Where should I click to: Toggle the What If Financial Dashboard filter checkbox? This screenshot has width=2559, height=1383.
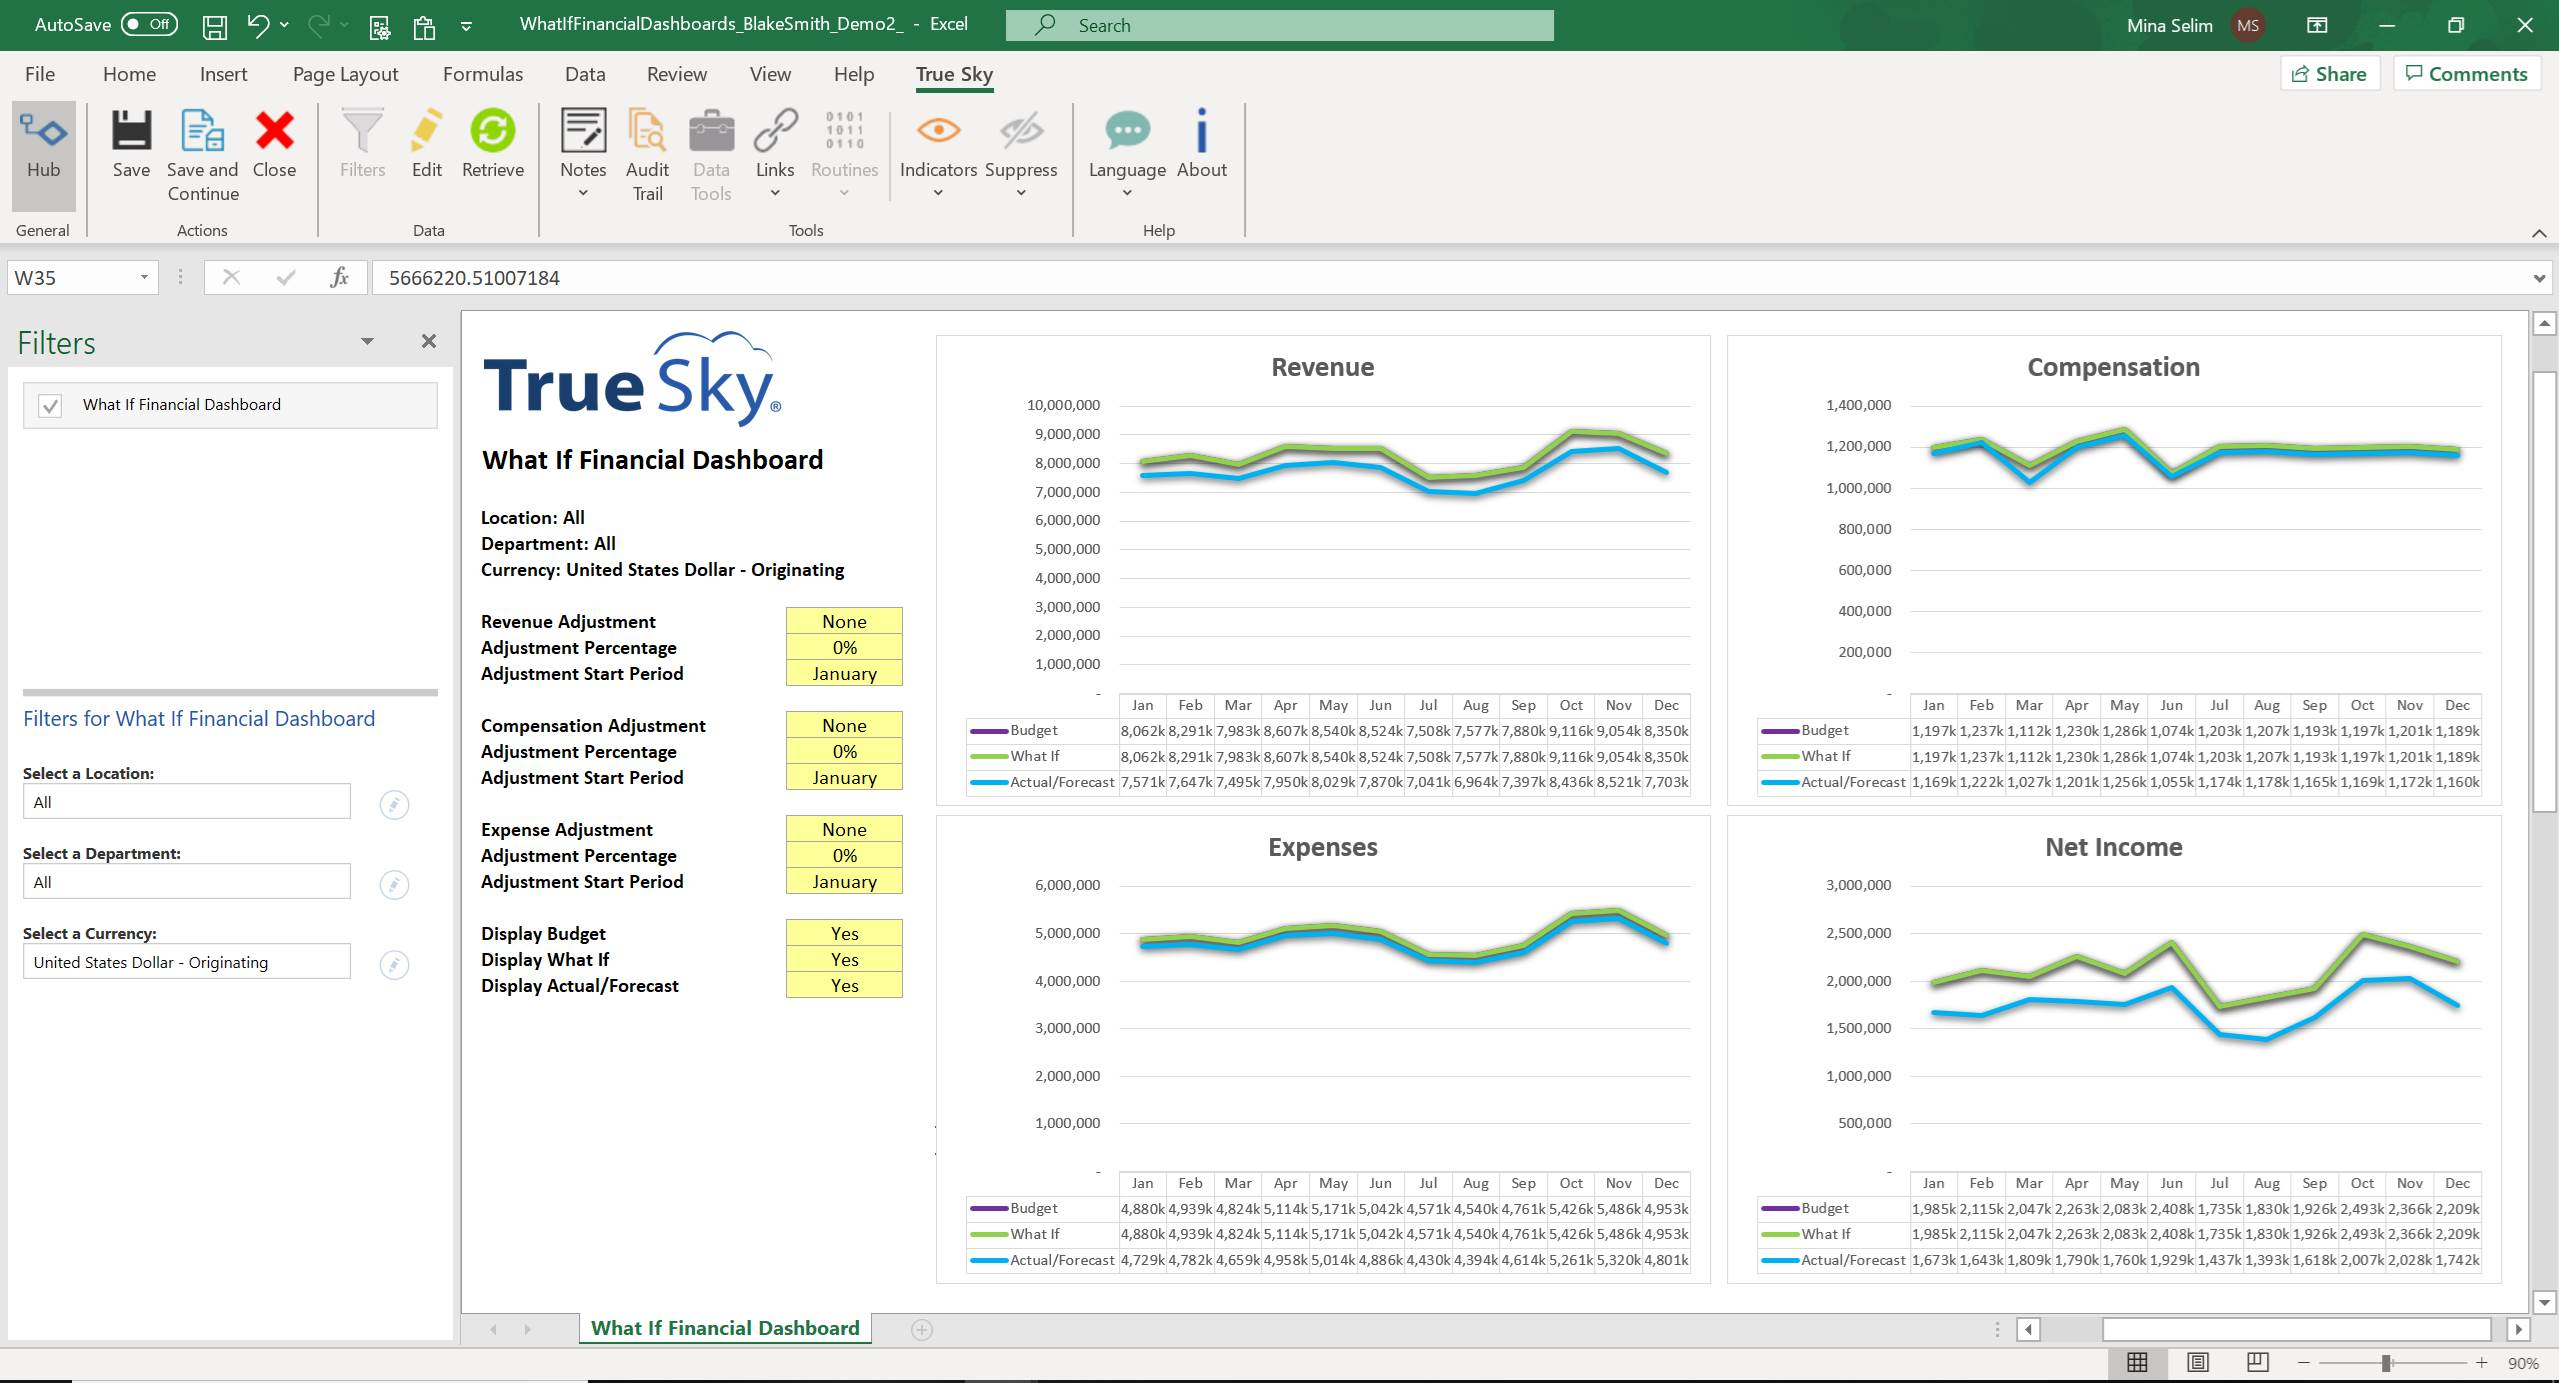coord(48,404)
